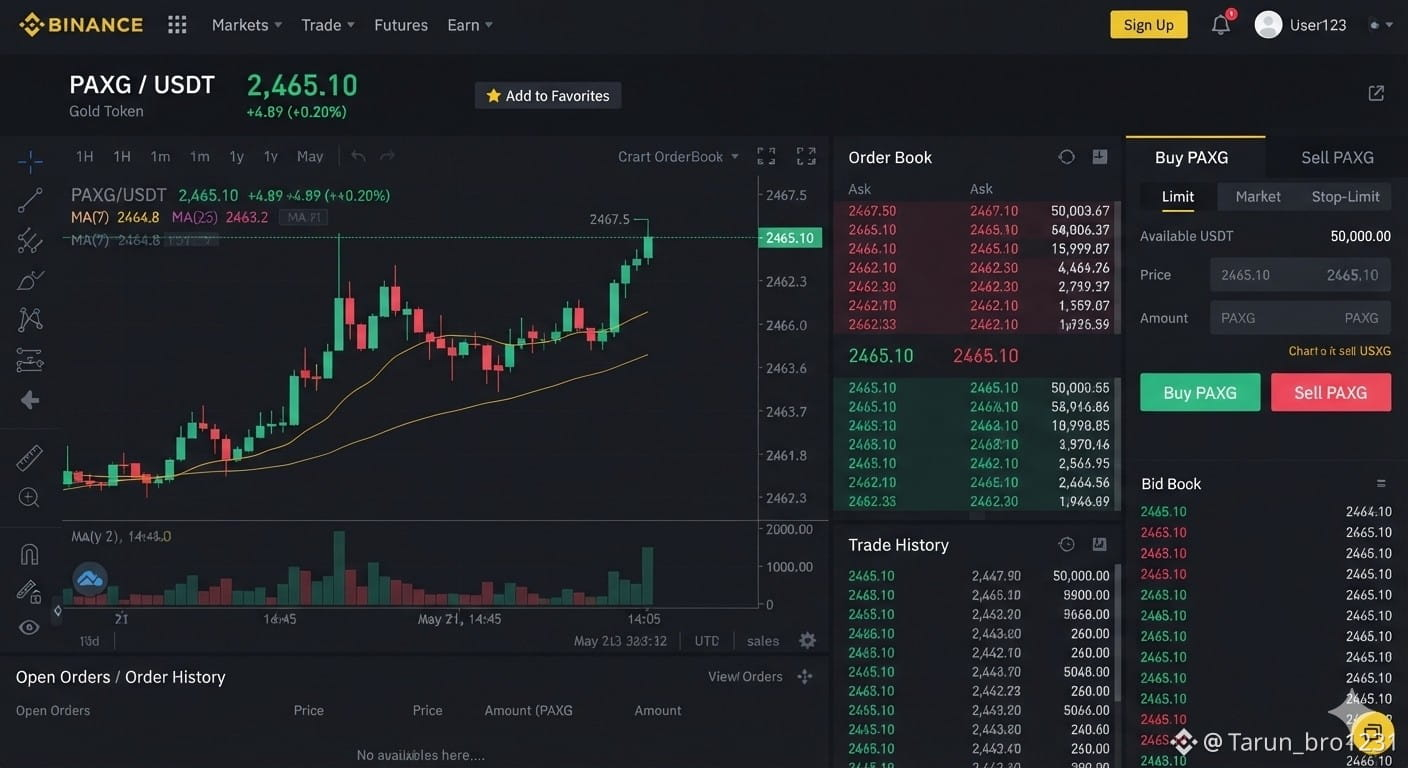Viewport: 1408px width, 768px height.
Task: Select the ruler measure tool
Action: point(30,457)
